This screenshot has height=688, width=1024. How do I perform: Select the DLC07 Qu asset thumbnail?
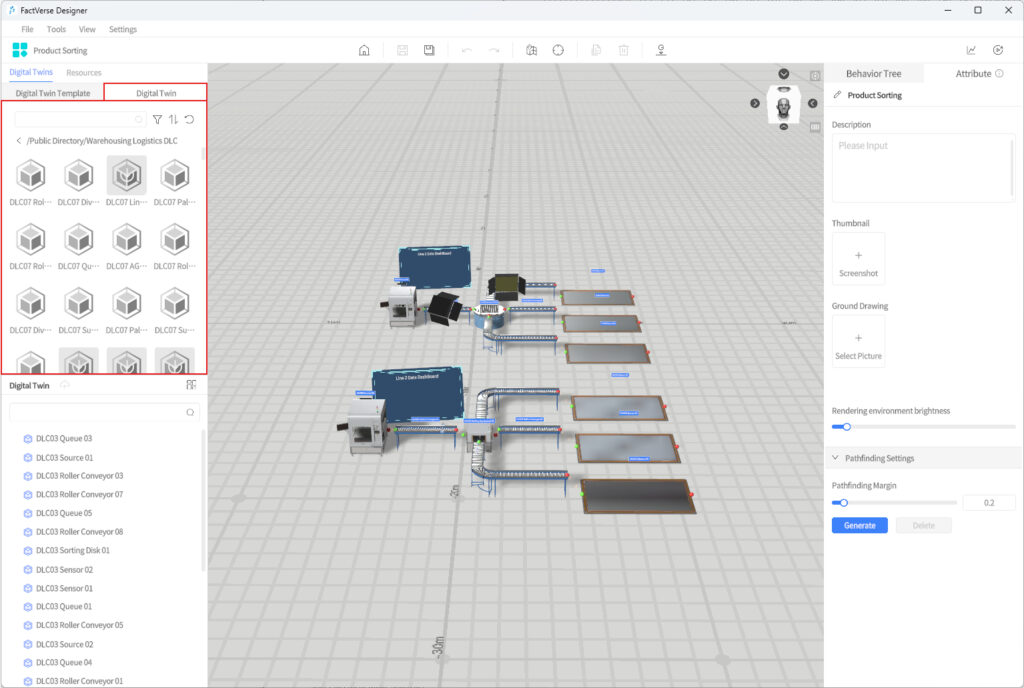coord(79,240)
